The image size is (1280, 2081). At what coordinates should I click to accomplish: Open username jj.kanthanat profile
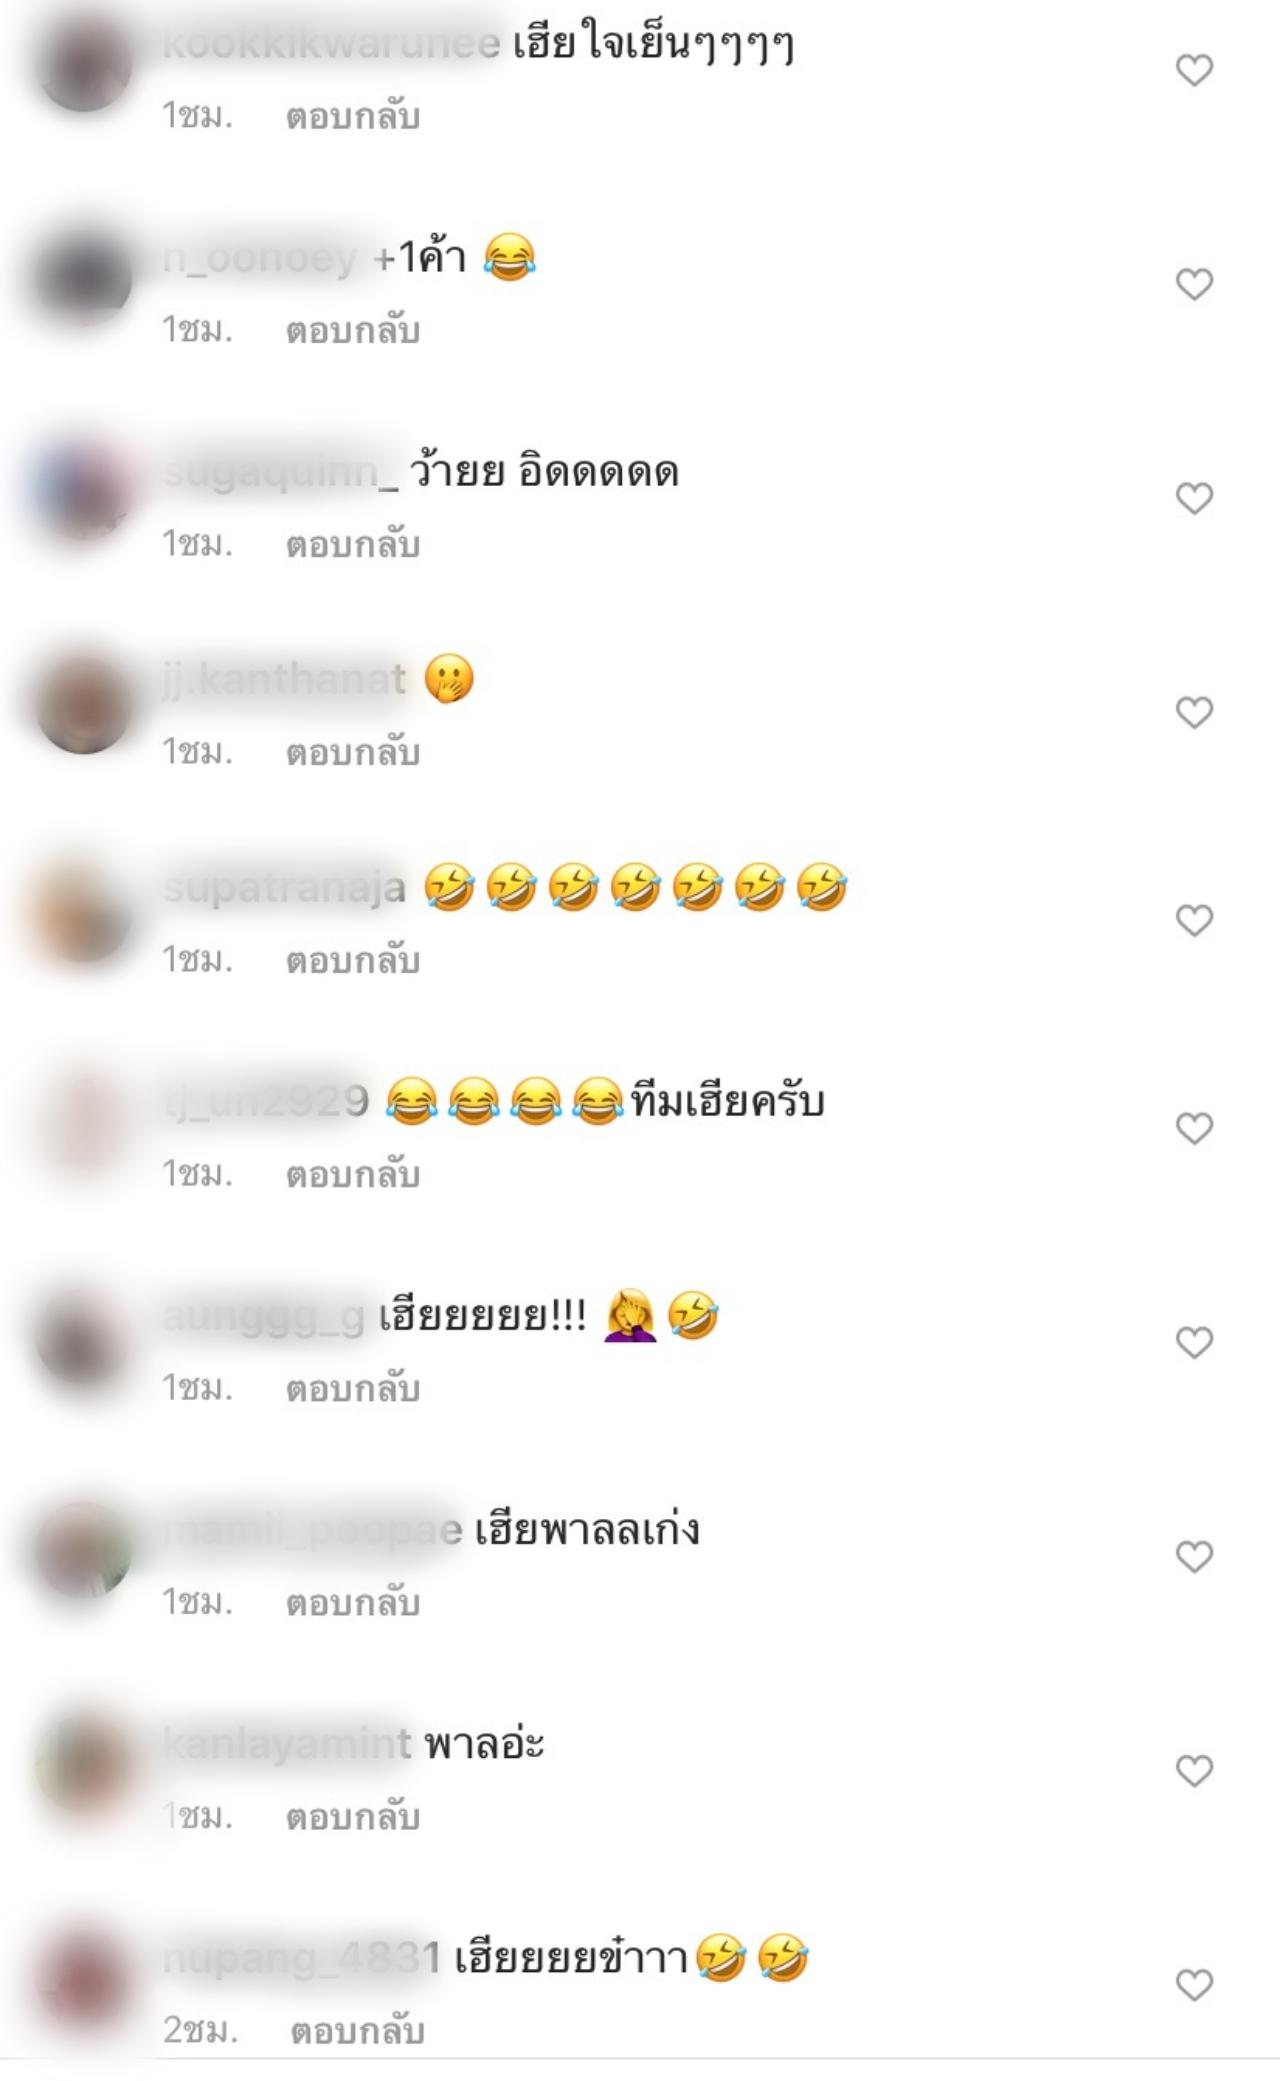pyautogui.click(x=284, y=680)
